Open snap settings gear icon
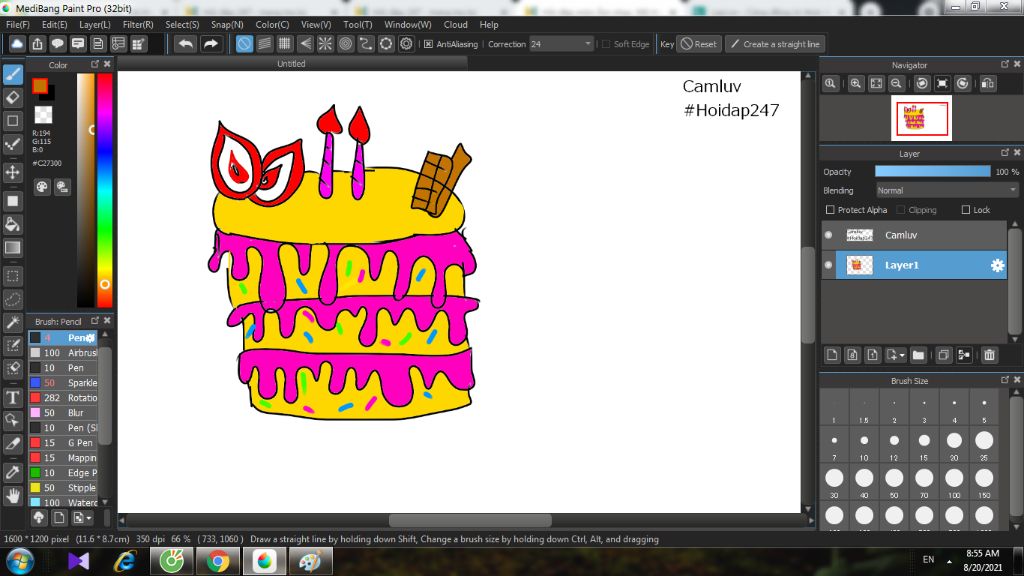 (x=406, y=44)
